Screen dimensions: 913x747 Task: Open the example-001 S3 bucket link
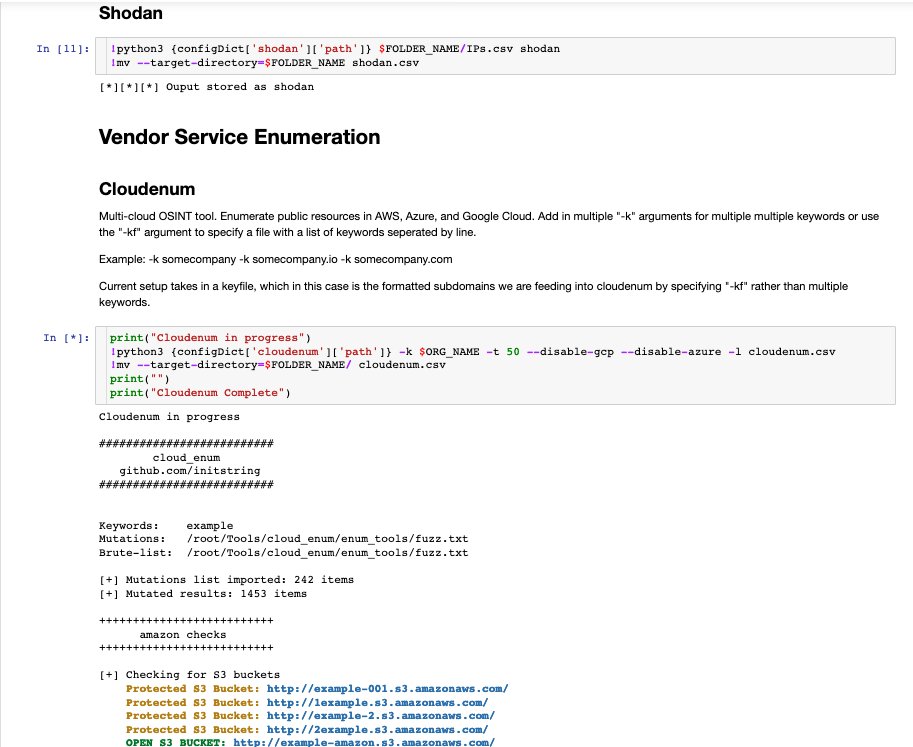(x=387, y=688)
